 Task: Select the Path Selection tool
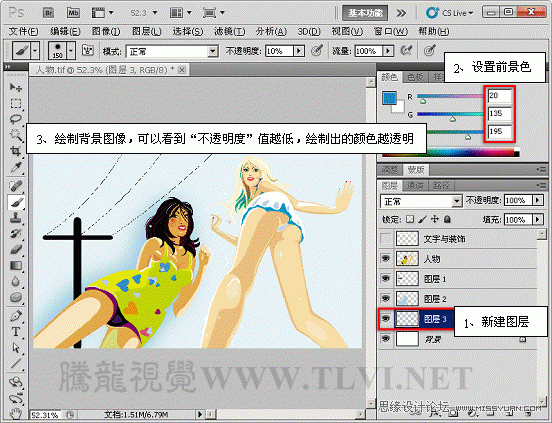pos(15,347)
